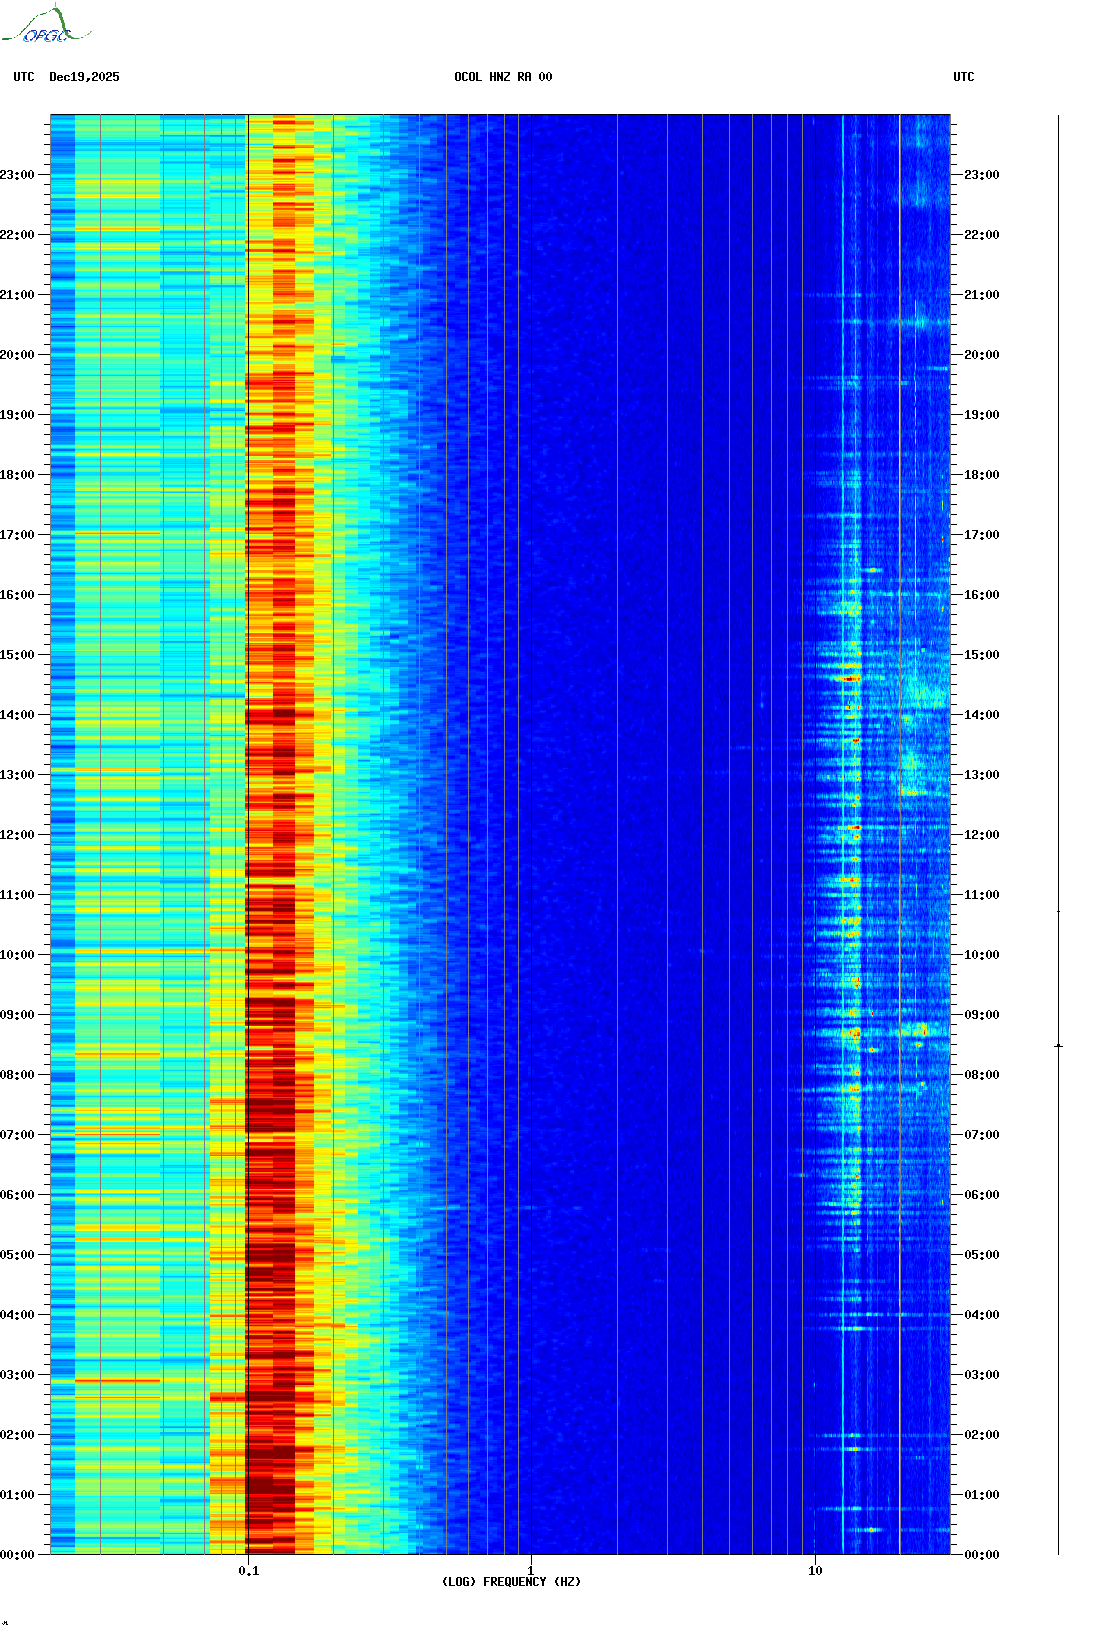Click the 10:00 label on the right axis
Image resolution: width=1102 pixels, height=1634 pixels.
click(x=982, y=955)
